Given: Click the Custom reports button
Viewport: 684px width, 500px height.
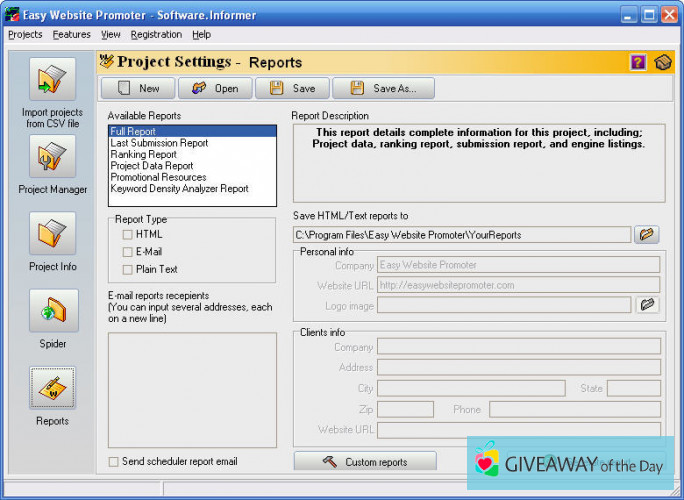Looking at the screenshot, I should click(365, 462).
